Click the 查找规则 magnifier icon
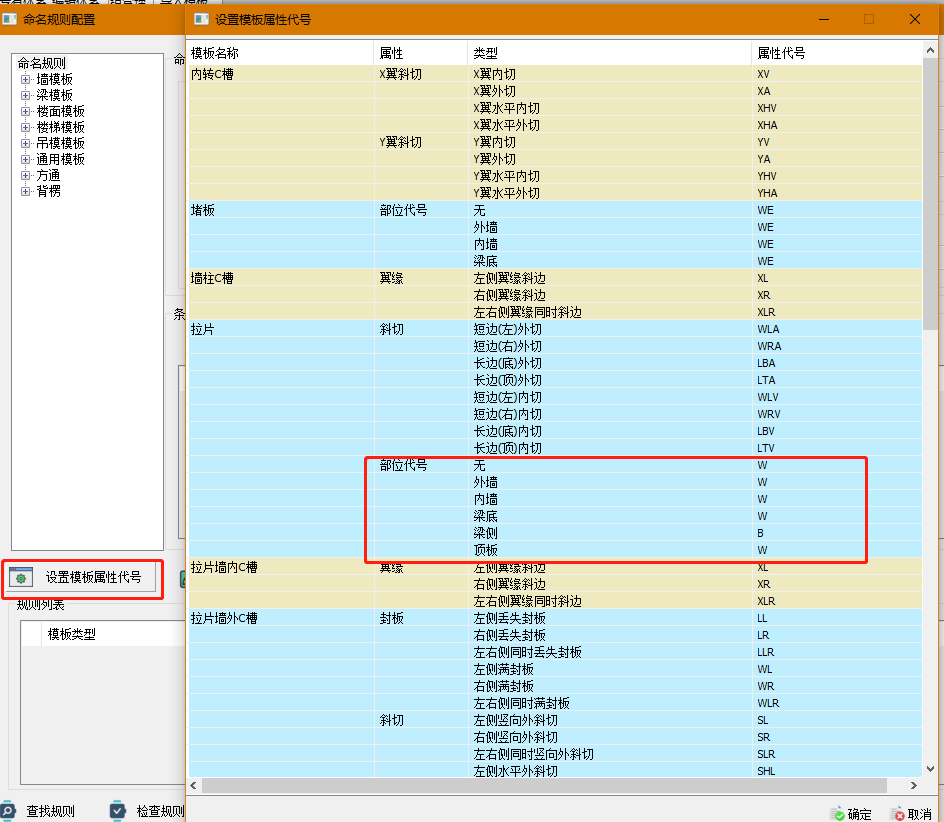The height and width of the screenshot is (822, 944). tap(8, 811)
